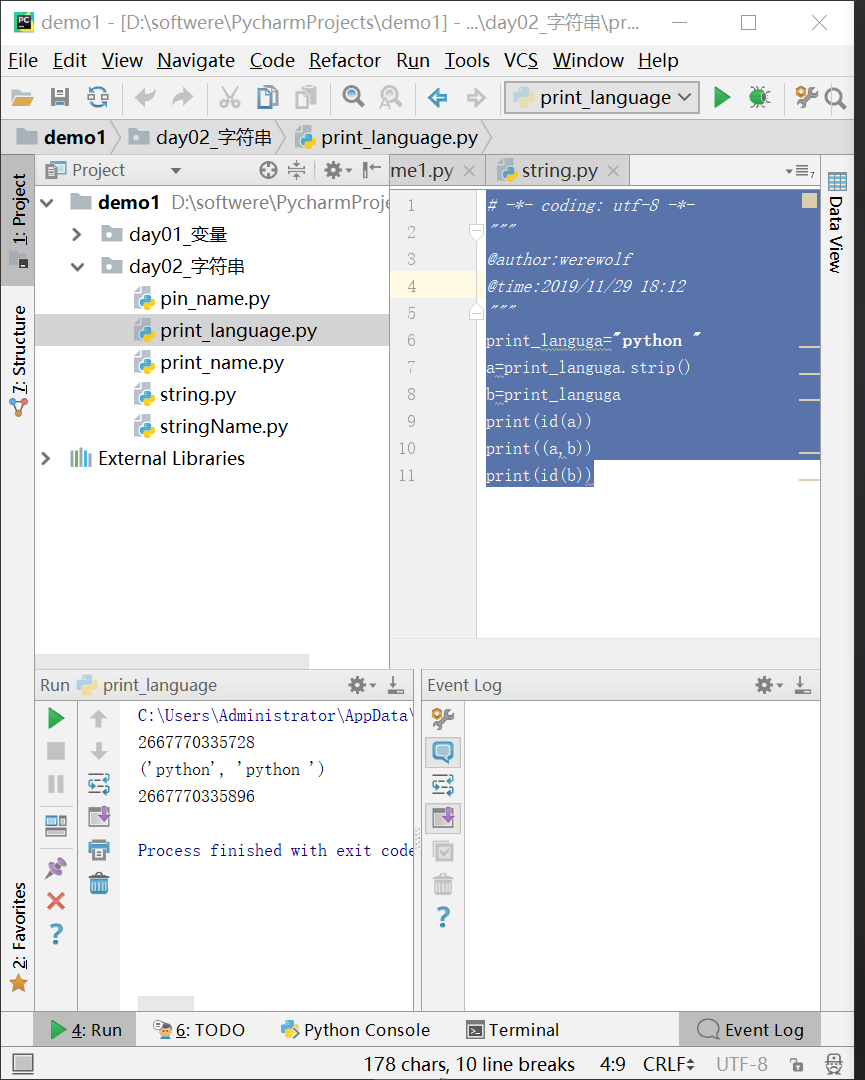Click the Event Log wrench settings icon
This screenshot has width=865, height=1080.
click(443, 718)
